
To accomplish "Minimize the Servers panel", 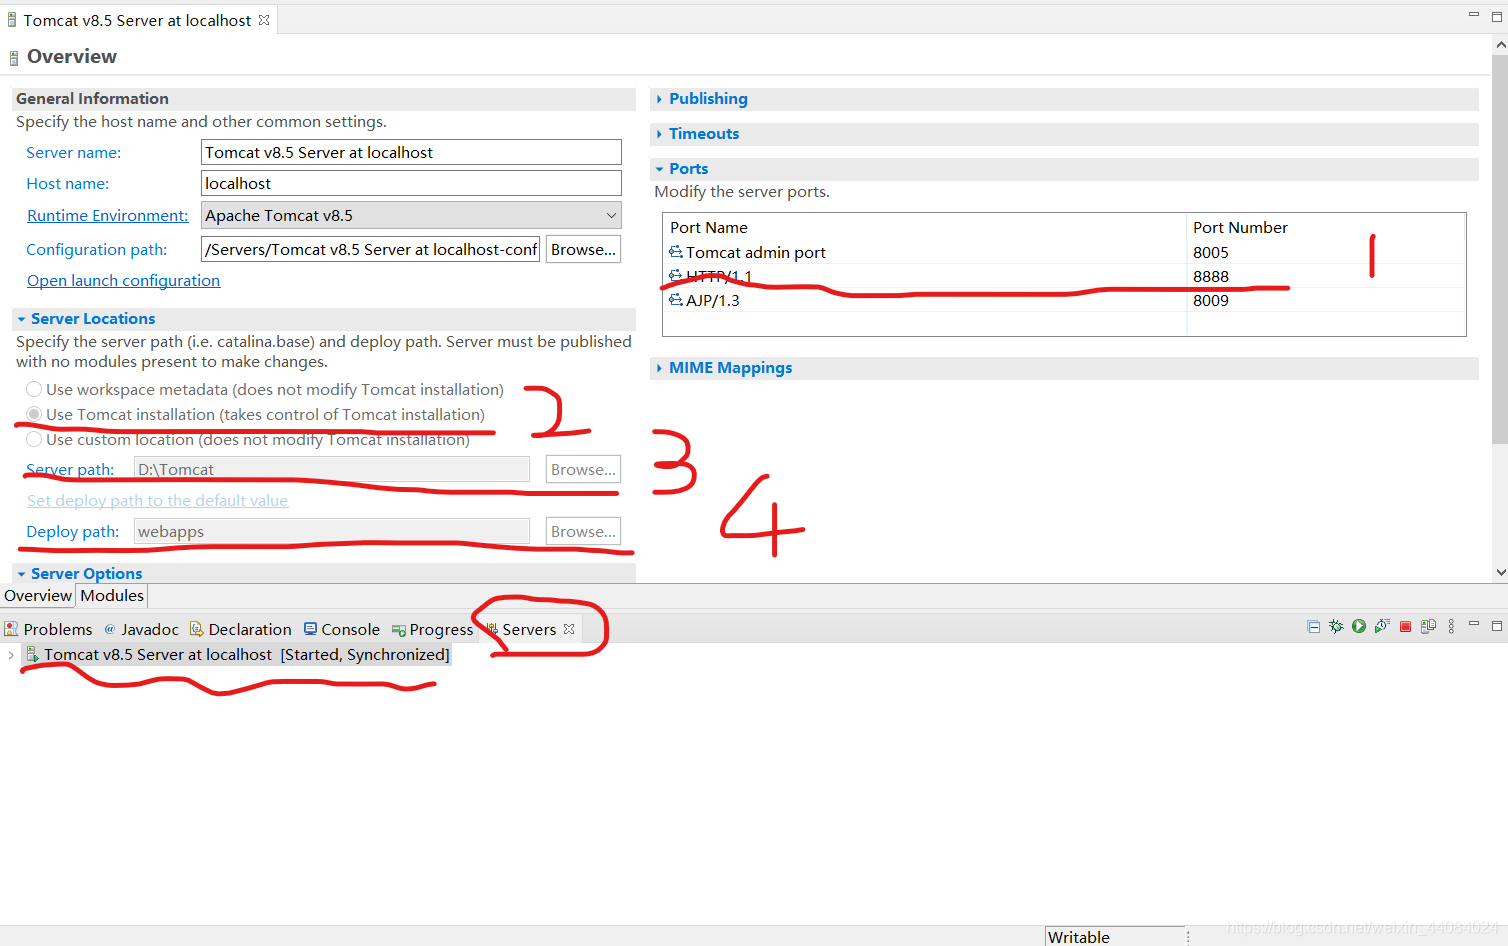I will point(1474,624).
